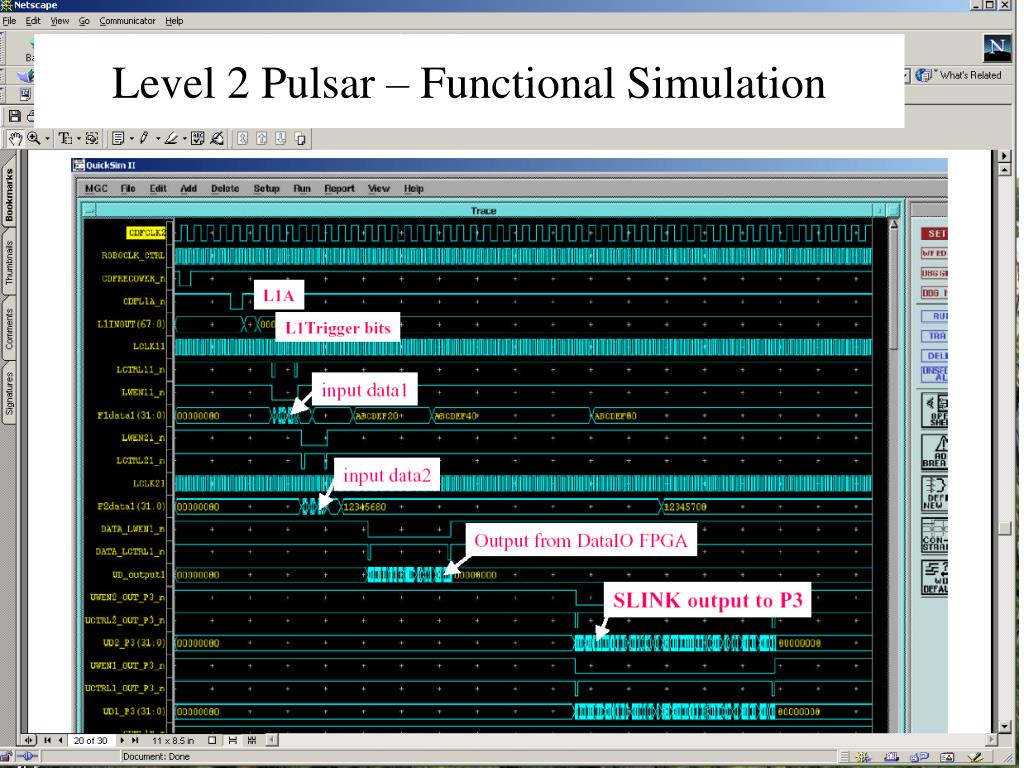
Task: Click the Add Breakpoint palette icon
Action: pyautogui.click(x=935, y=451)
